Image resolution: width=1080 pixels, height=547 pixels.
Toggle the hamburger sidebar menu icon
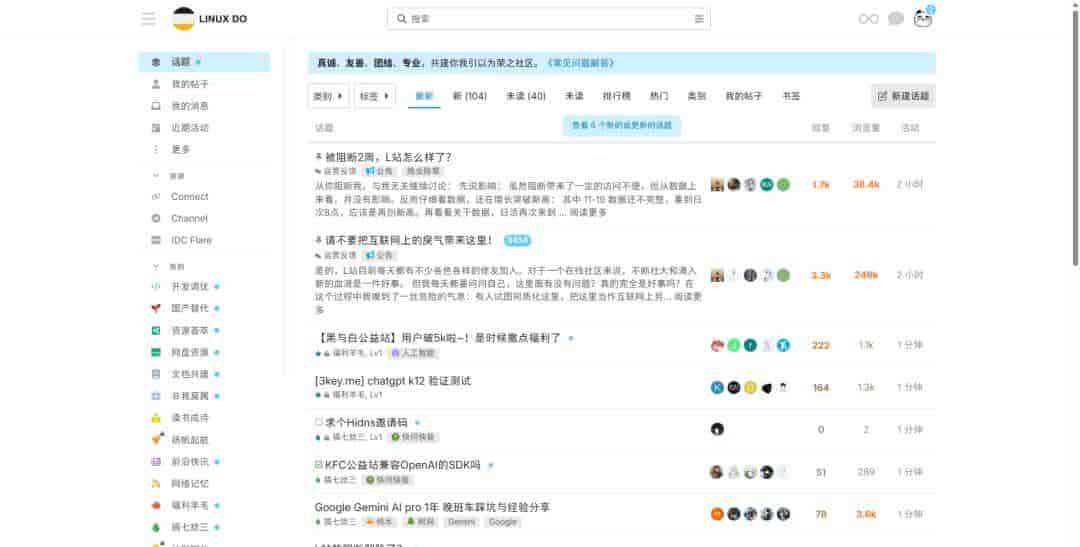[x=148, y=19]
